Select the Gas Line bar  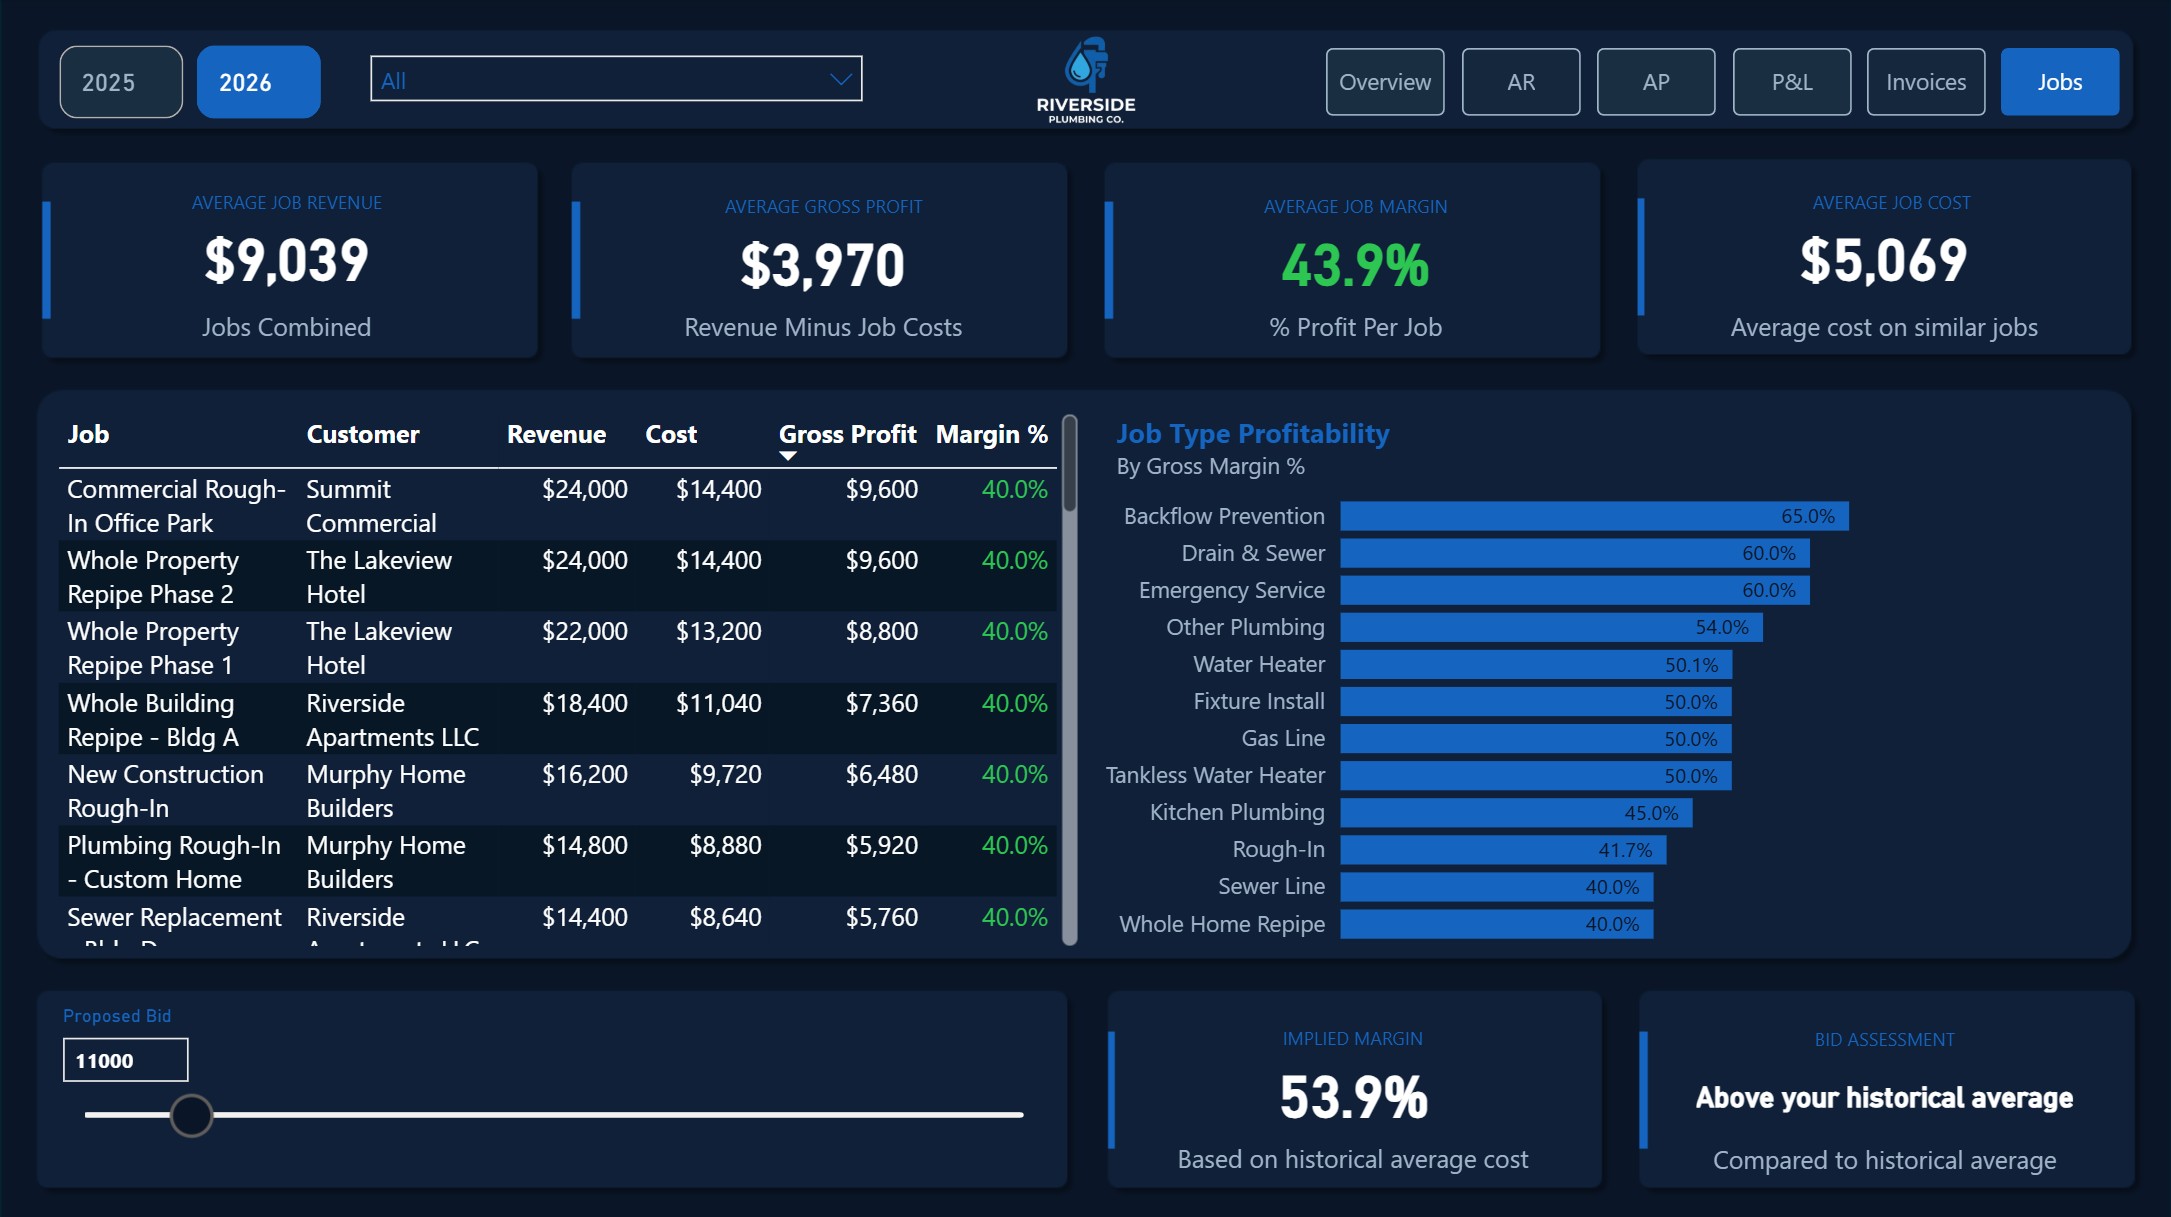tap(1536, 738)
